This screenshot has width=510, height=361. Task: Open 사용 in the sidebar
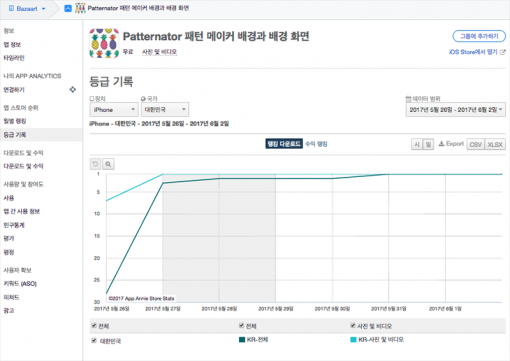click(x=9, y=198)
